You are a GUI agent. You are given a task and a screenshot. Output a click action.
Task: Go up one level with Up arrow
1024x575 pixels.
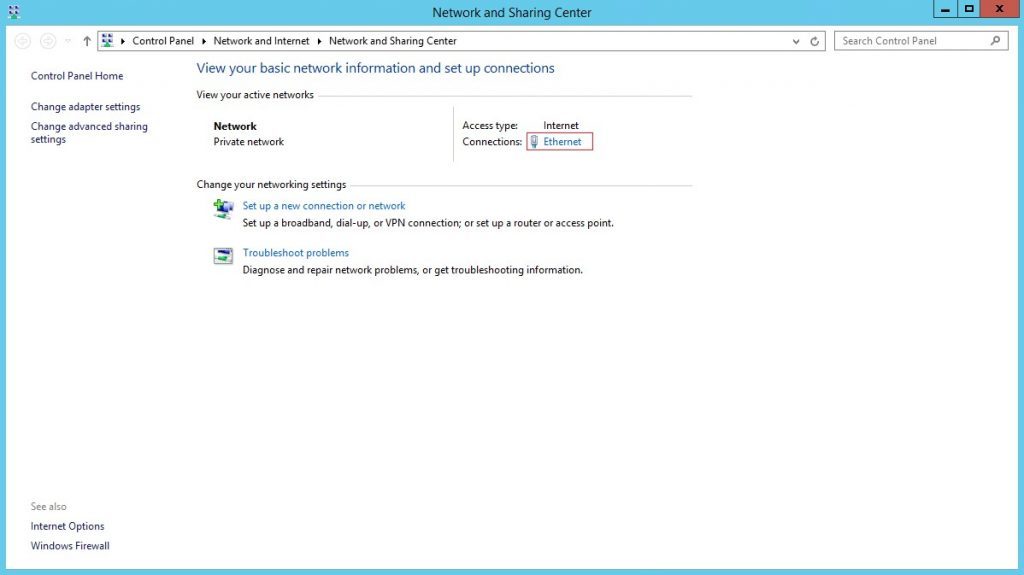tap(86, 41)
